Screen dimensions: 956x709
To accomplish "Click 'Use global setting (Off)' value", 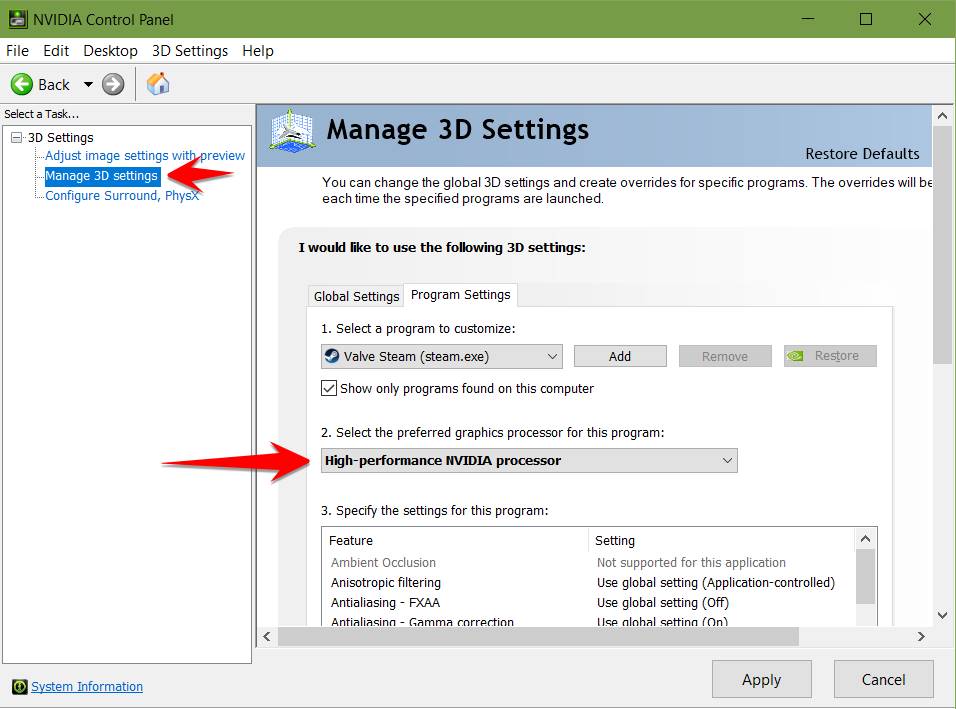I will 663,603.
